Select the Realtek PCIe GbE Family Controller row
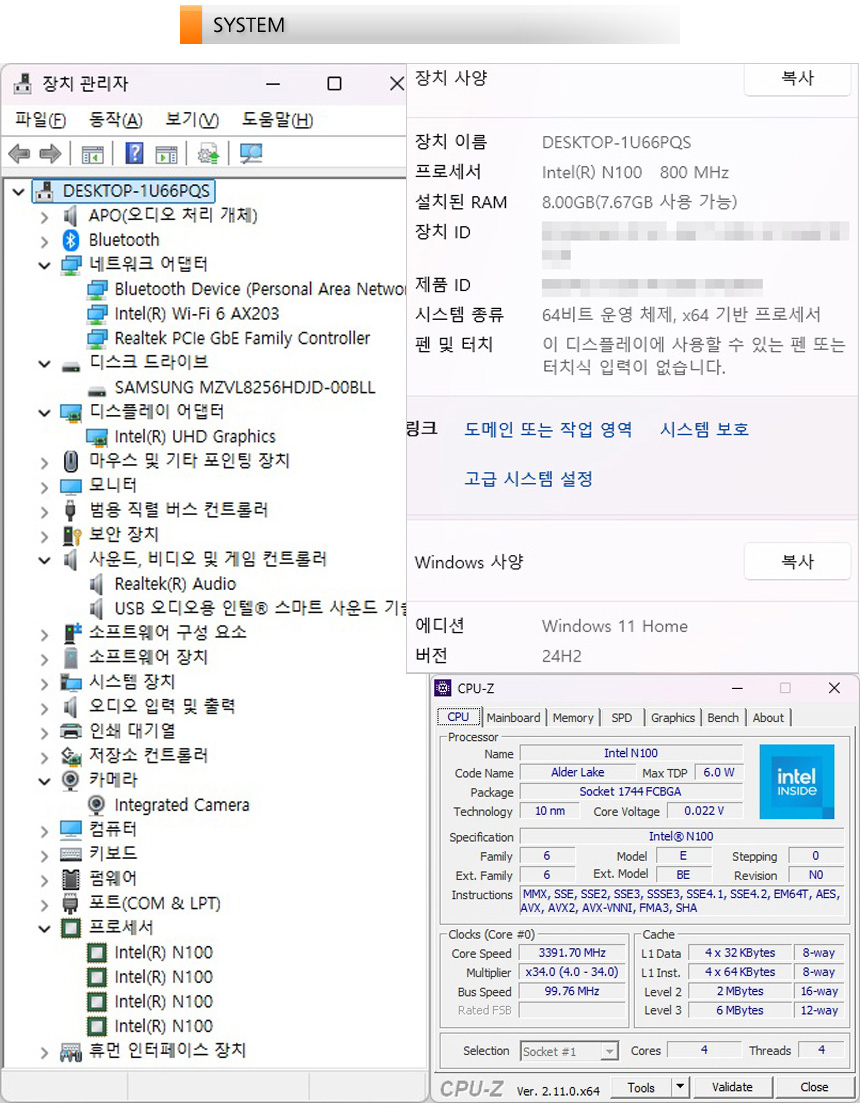 click(228, 338)
